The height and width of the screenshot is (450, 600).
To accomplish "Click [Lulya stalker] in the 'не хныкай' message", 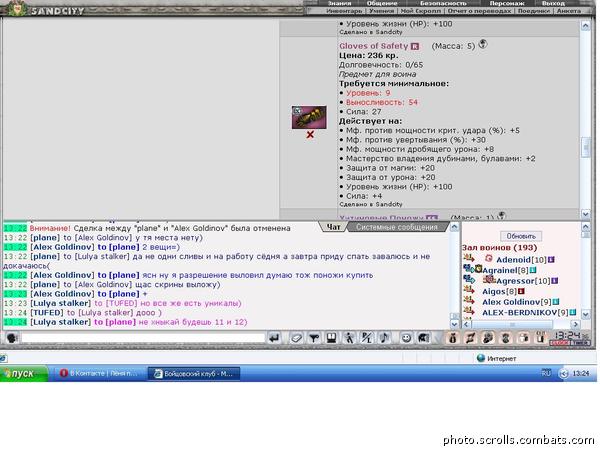I will coord(60,322).
